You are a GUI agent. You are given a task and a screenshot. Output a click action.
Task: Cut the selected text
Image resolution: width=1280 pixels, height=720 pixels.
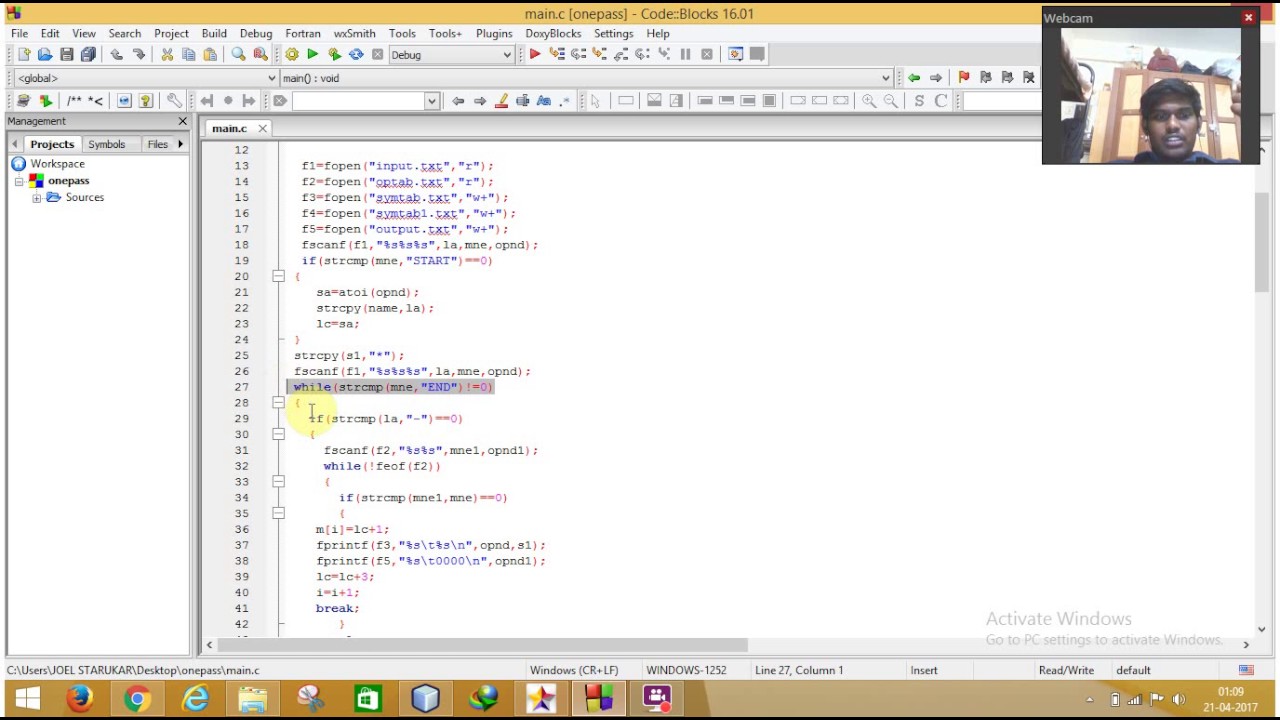click(167, 55)
